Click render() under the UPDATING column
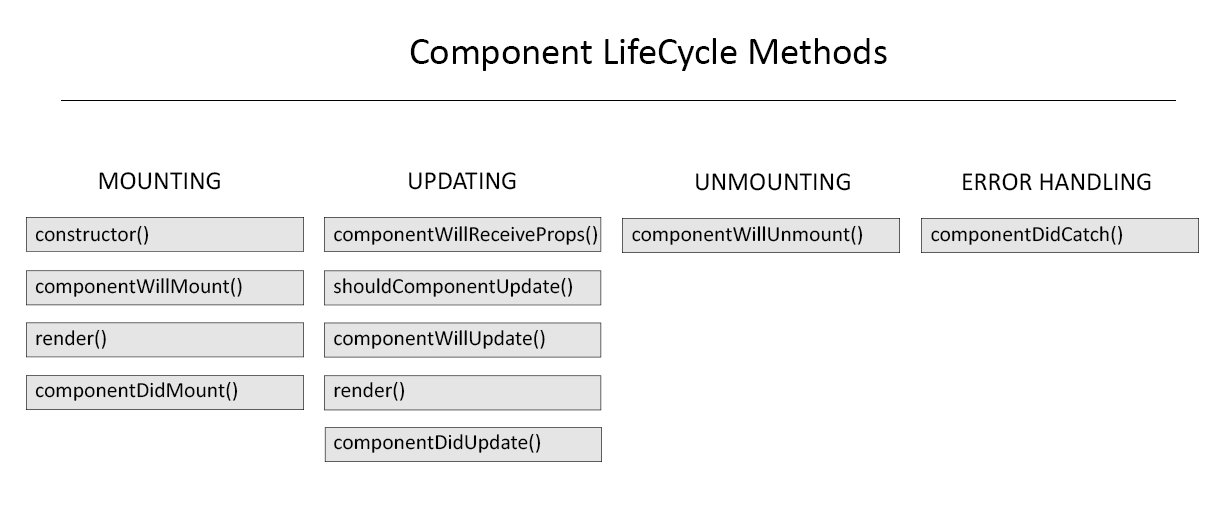 (x=463, y=392)
